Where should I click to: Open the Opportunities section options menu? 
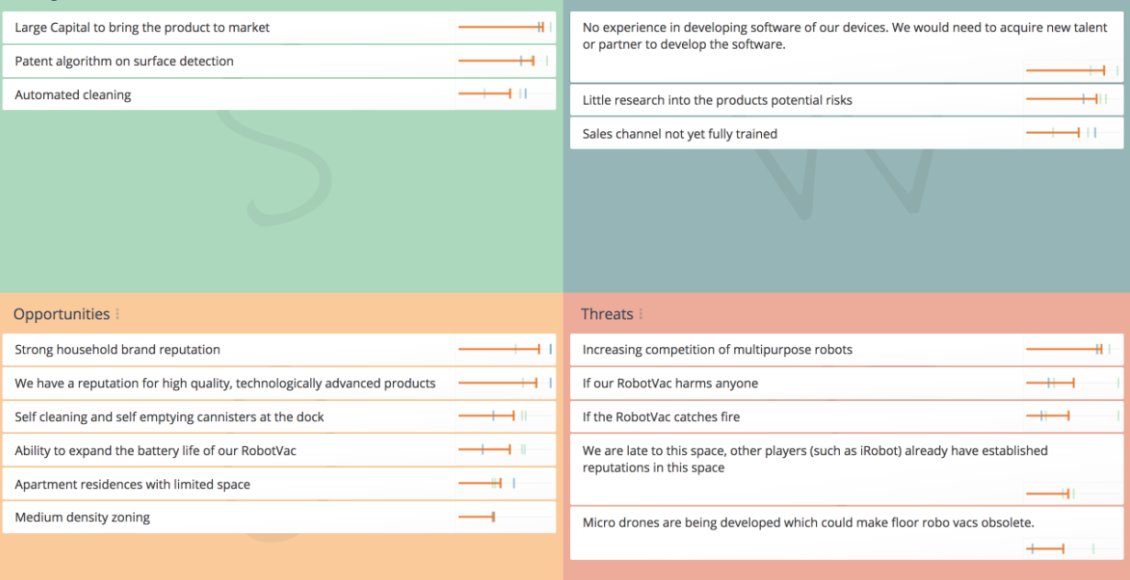coord(118,314)
